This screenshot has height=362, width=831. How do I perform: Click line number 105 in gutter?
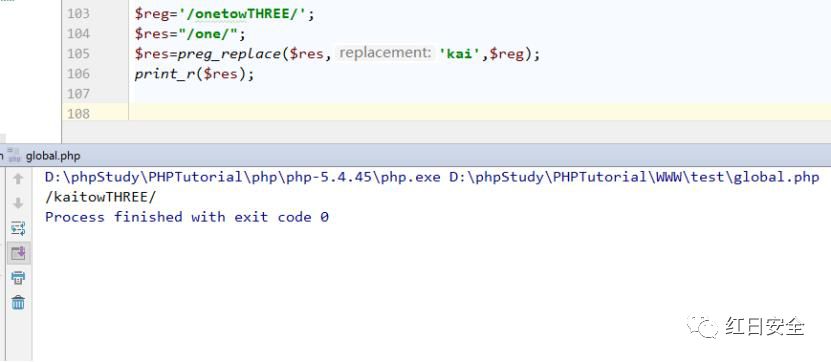78,54
